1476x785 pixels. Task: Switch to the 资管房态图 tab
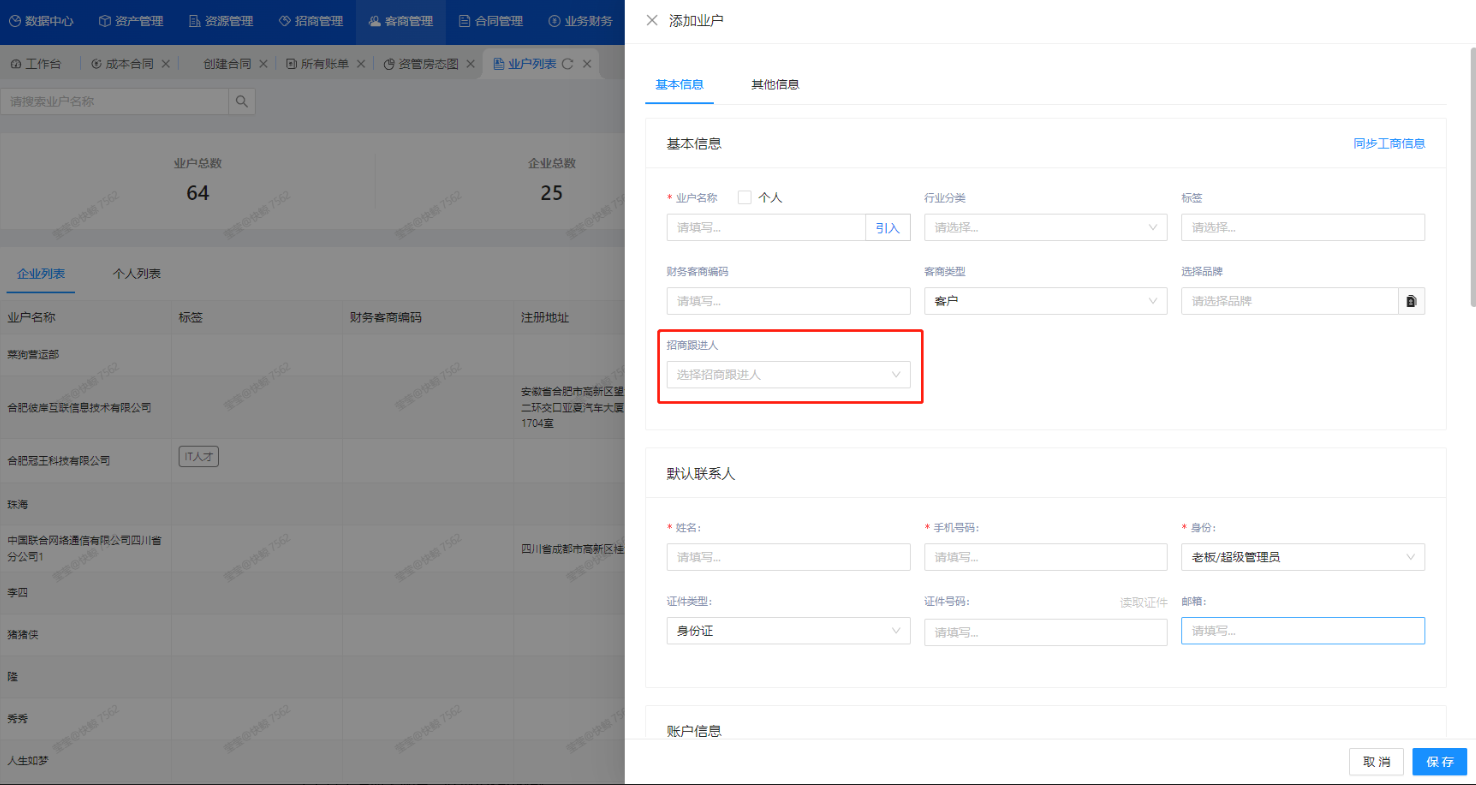click(422, 64)
